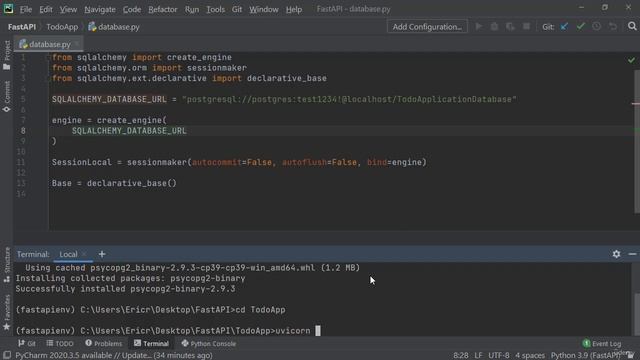Click the editor vertical scrollbar

[x=637, y=141]
